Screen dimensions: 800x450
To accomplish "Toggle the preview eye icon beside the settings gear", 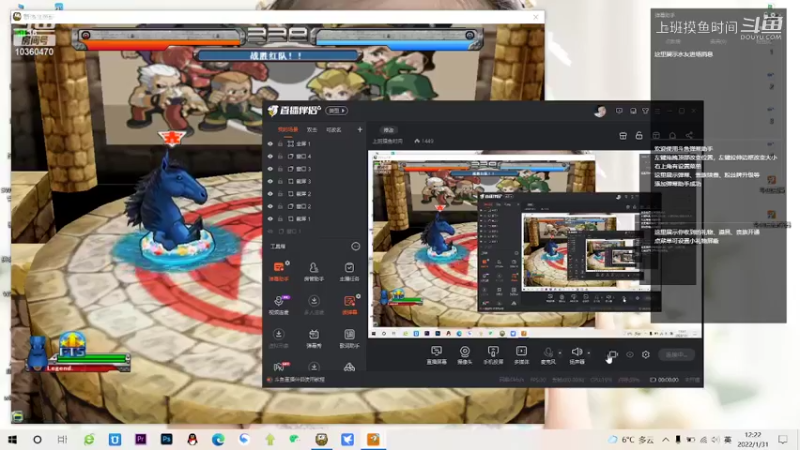I will pyautogui.click(x=630, y=354).
